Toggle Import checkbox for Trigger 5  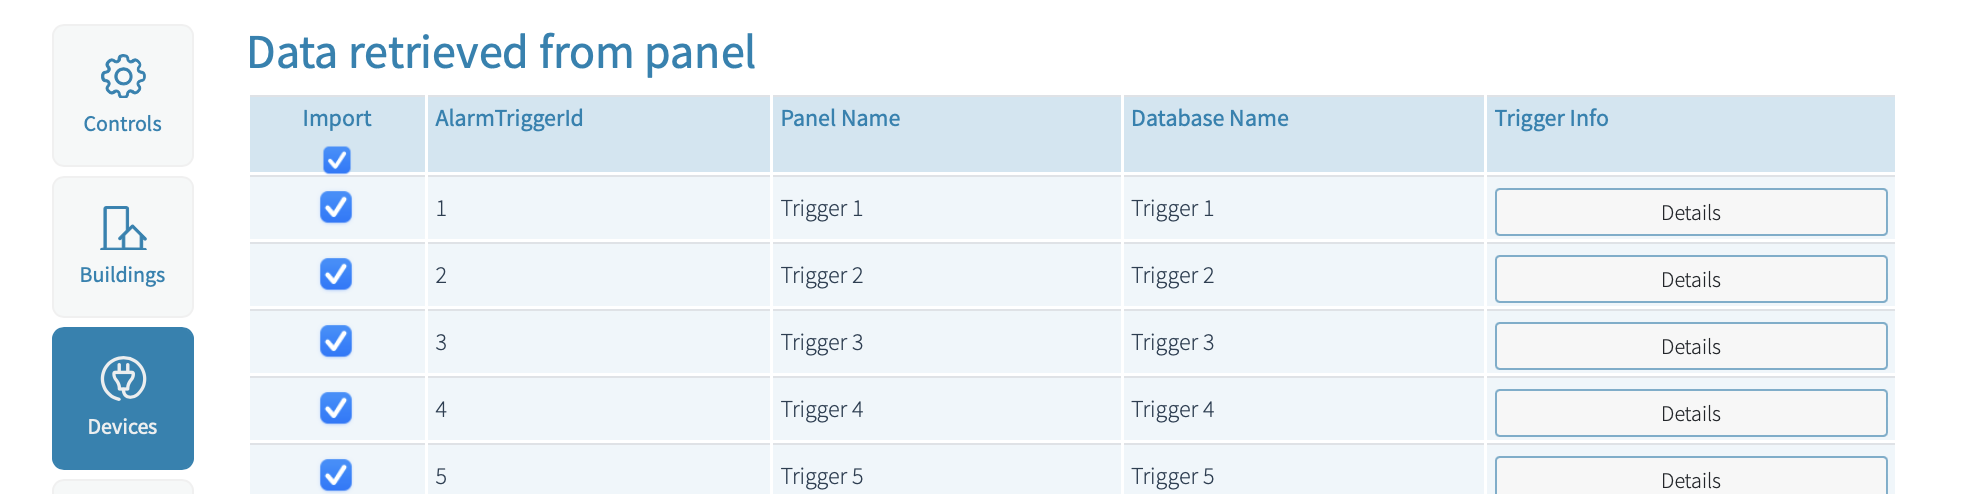[x=336, y=474]
